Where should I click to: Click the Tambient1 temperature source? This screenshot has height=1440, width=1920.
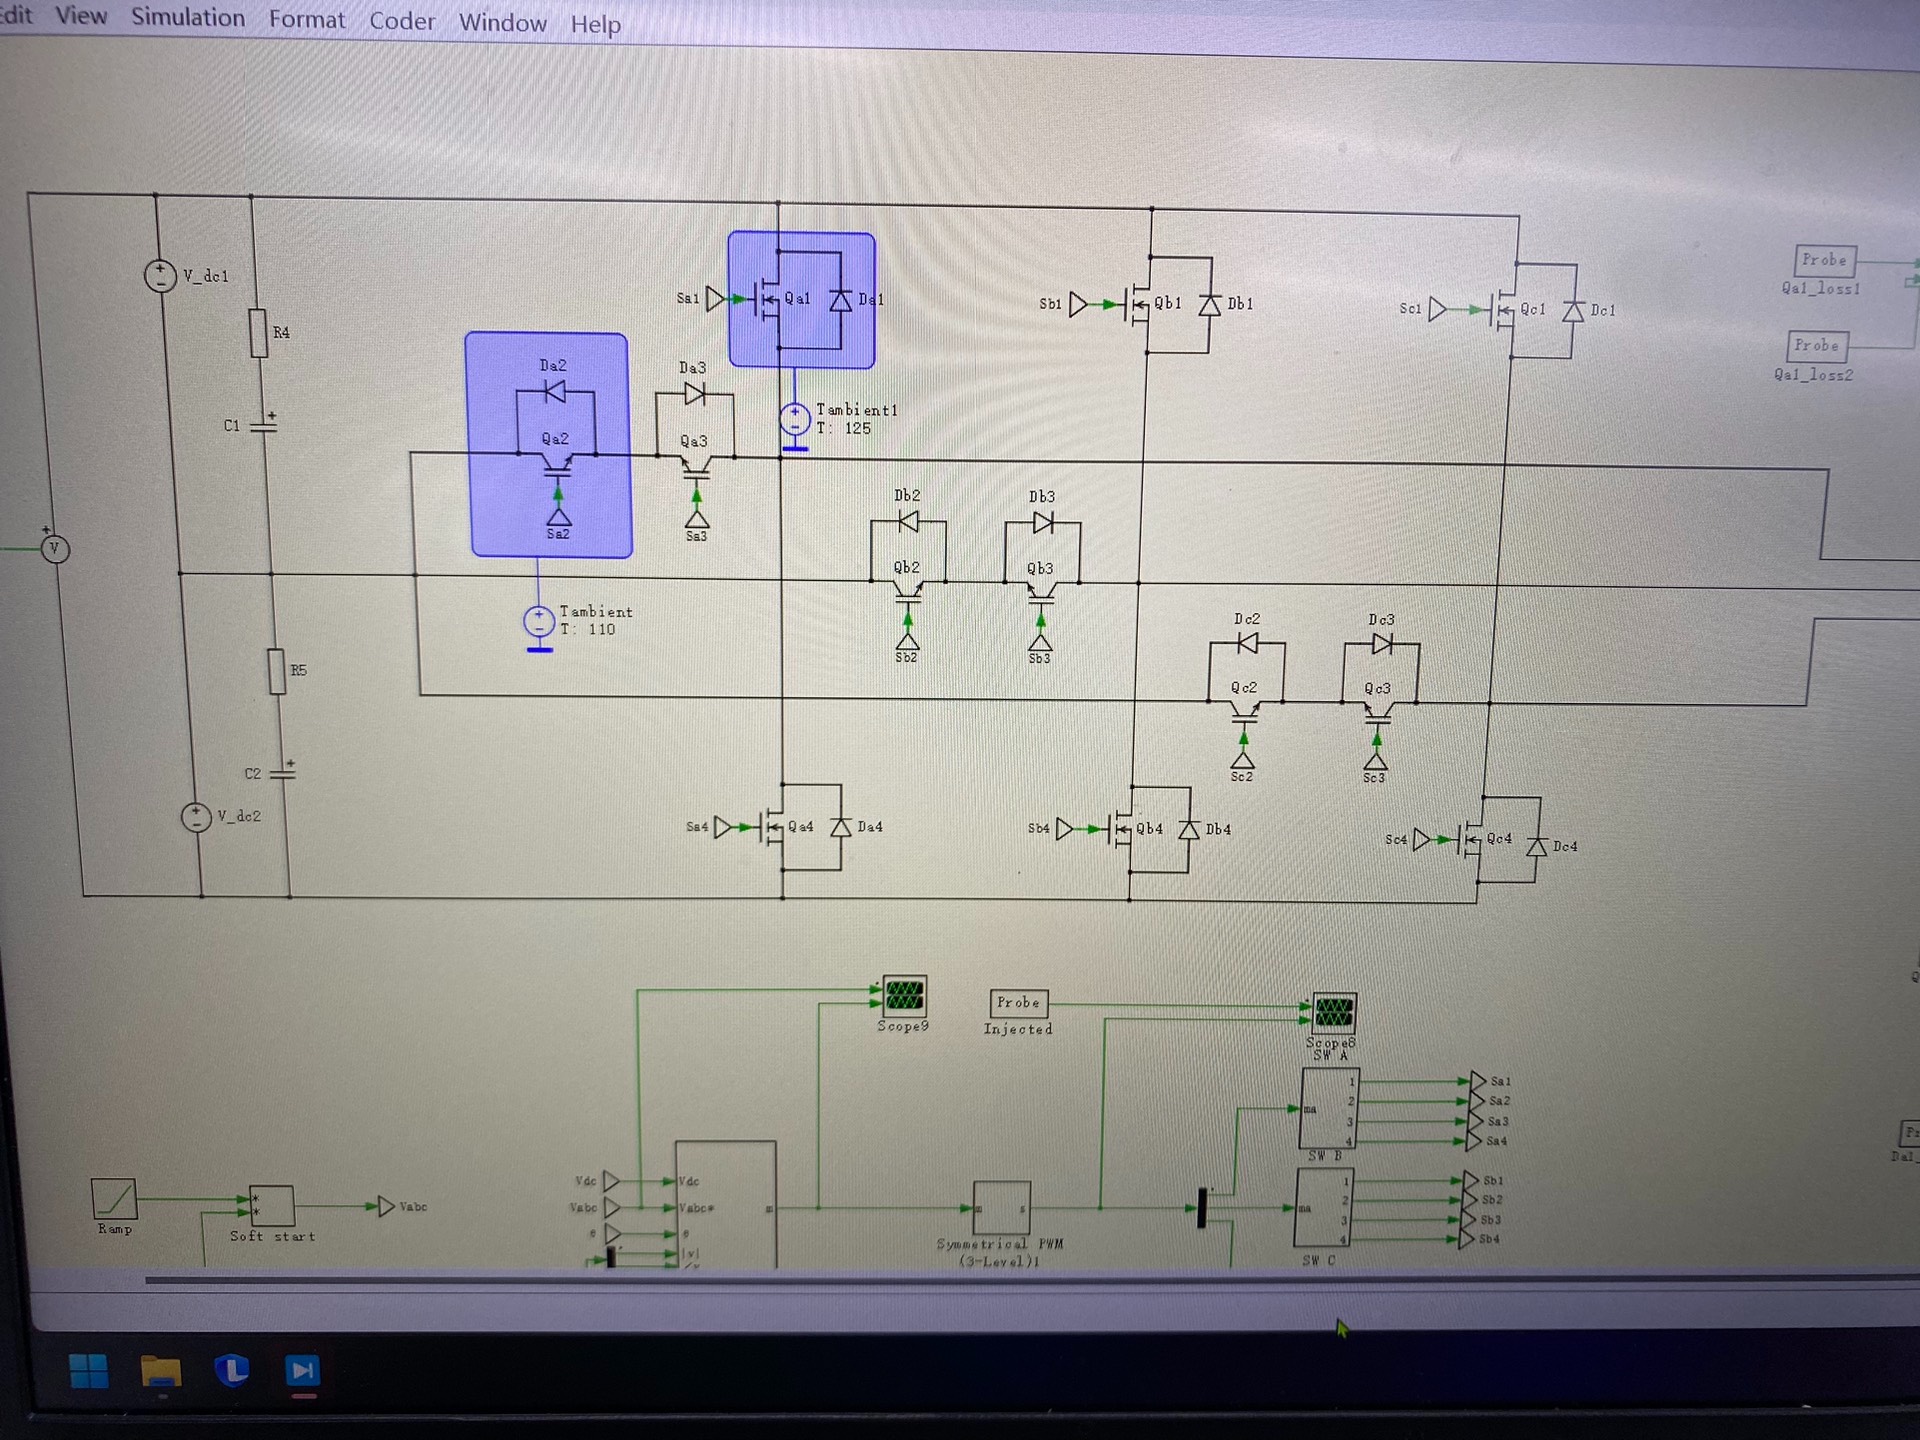[x=795, y=418]
